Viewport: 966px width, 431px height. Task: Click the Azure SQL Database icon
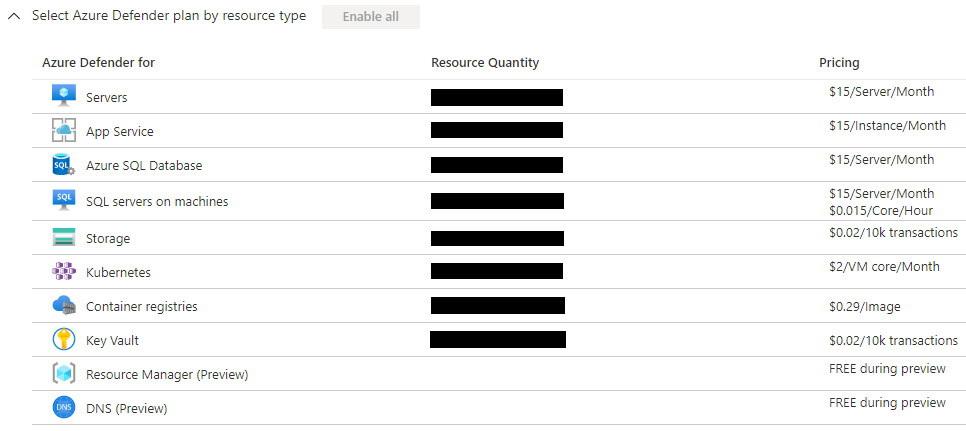click(x=63, y=165)
